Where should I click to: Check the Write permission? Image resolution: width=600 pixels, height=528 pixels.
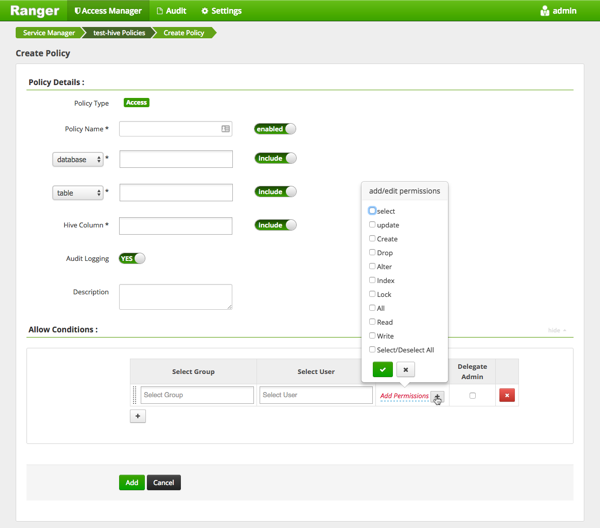pyautogui.click(x=372, y=336)
